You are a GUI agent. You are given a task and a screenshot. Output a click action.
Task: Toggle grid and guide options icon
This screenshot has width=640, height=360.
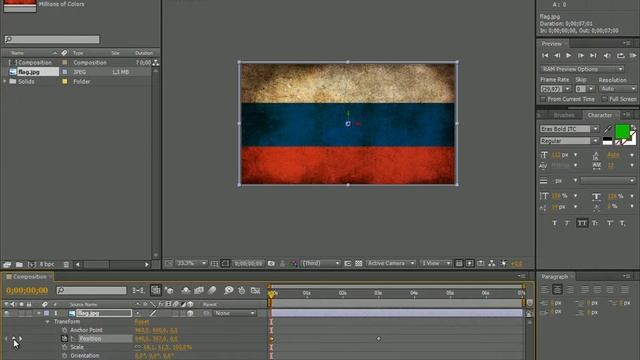(x=214, y=264)
